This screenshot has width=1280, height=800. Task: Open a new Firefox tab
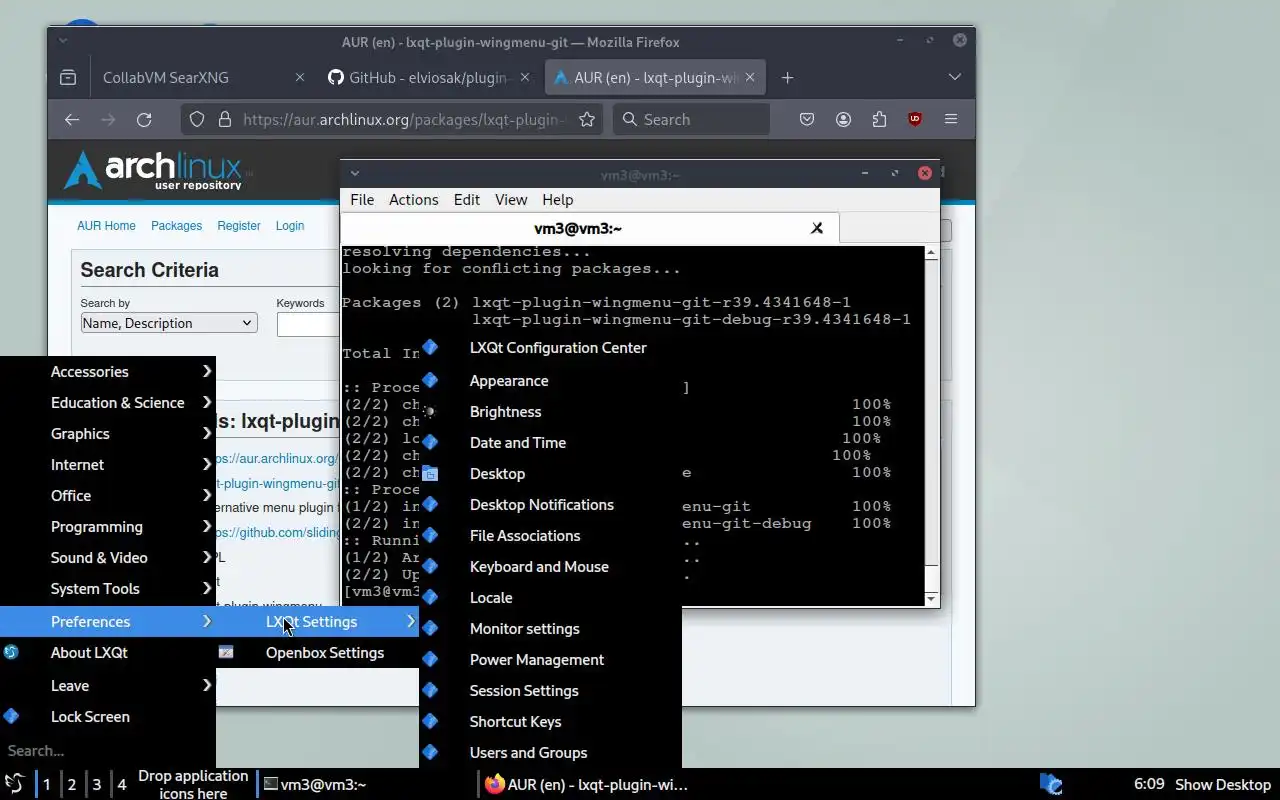pyautogui.click(x=787, y=78)
